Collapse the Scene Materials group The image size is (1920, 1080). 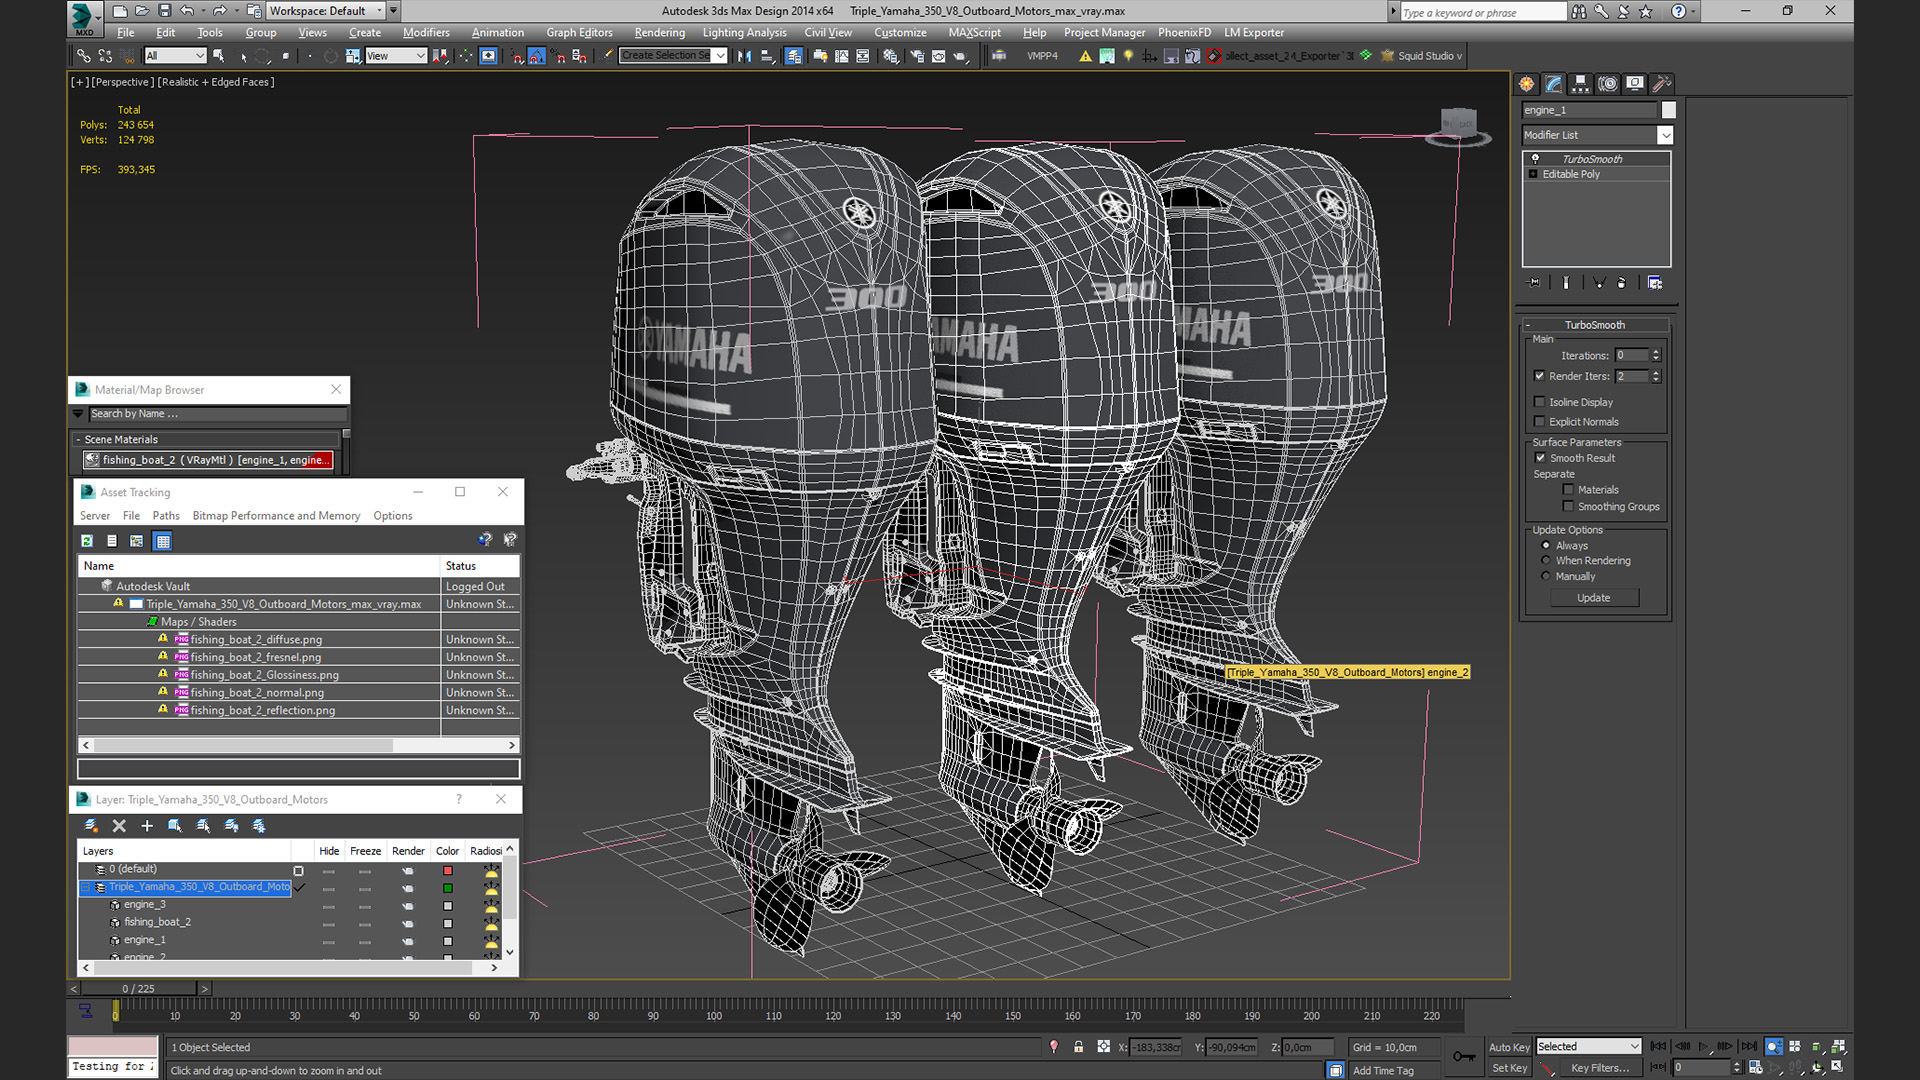pyautogui.click(x=78, y=440)
